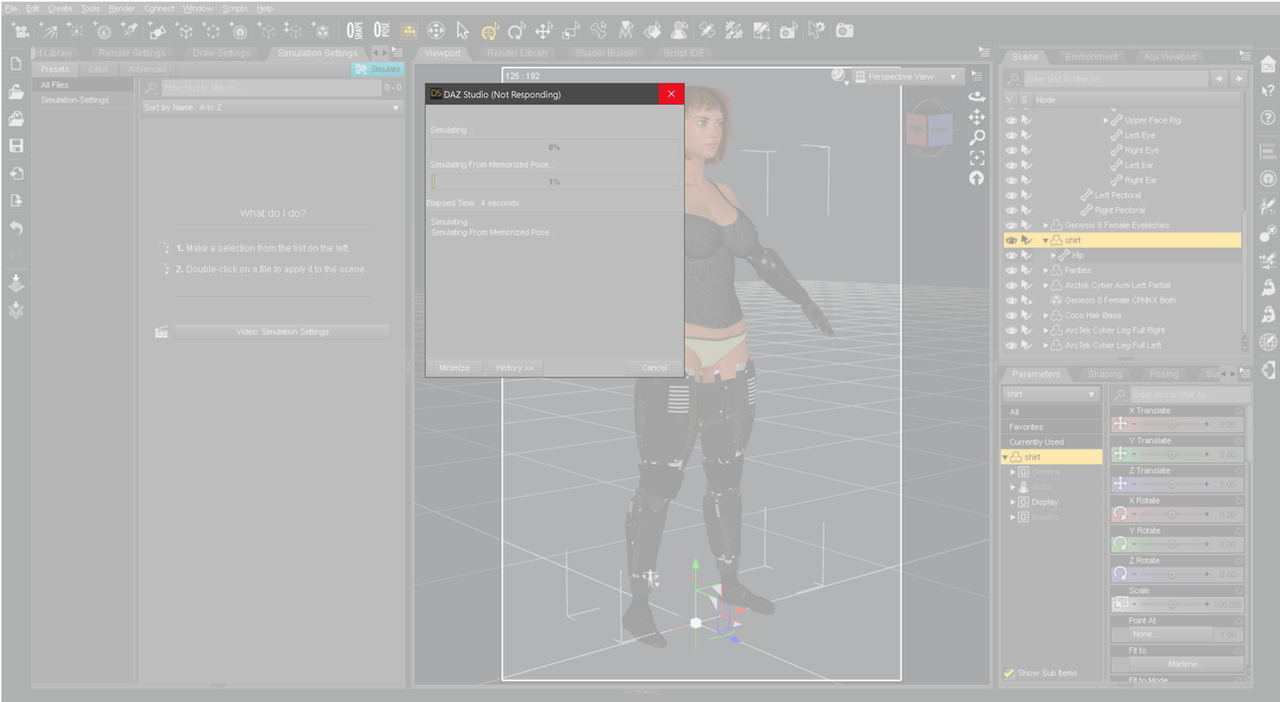The height and width of the screenshot is (702, 1280).
Task: Click the viewport draw style sphere icon
Action: pyautogui.click(x=838, y=76)
